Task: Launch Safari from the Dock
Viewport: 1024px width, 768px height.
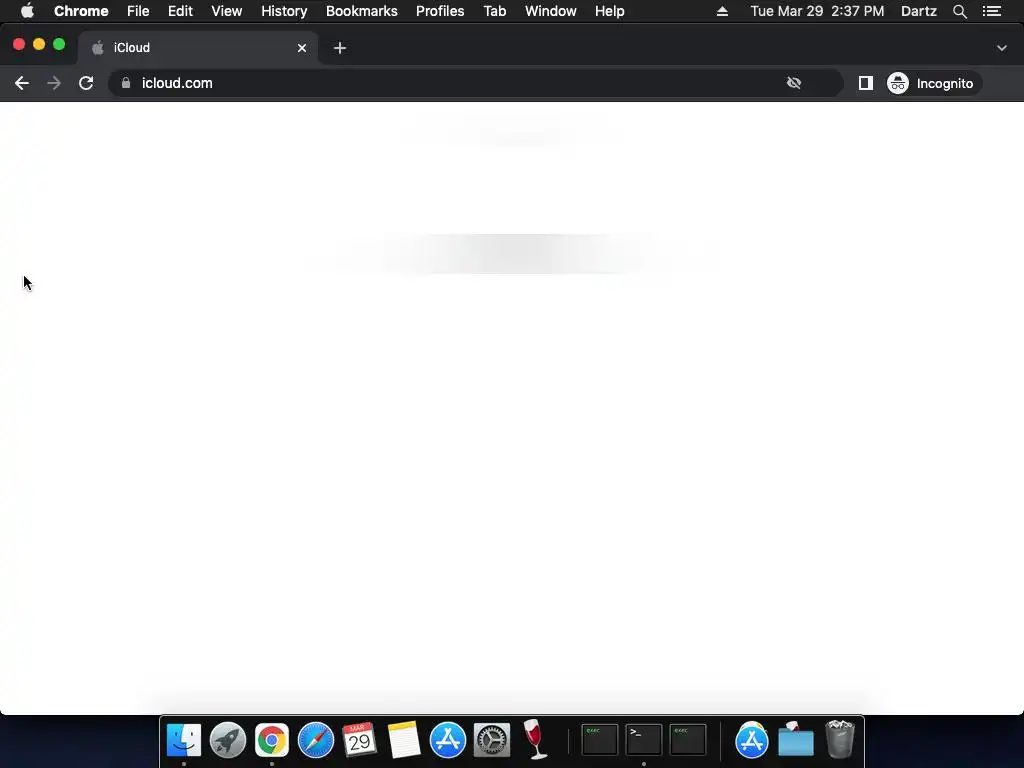Action: [316, 740]
